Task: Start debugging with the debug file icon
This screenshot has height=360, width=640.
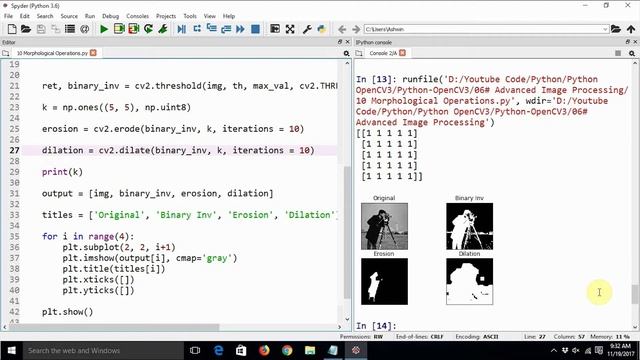Action: click(182, 29)
